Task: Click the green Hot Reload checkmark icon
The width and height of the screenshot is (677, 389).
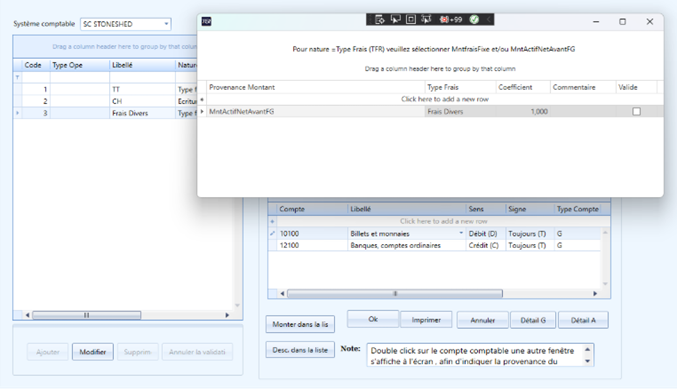Action: [x=474, y=19]
